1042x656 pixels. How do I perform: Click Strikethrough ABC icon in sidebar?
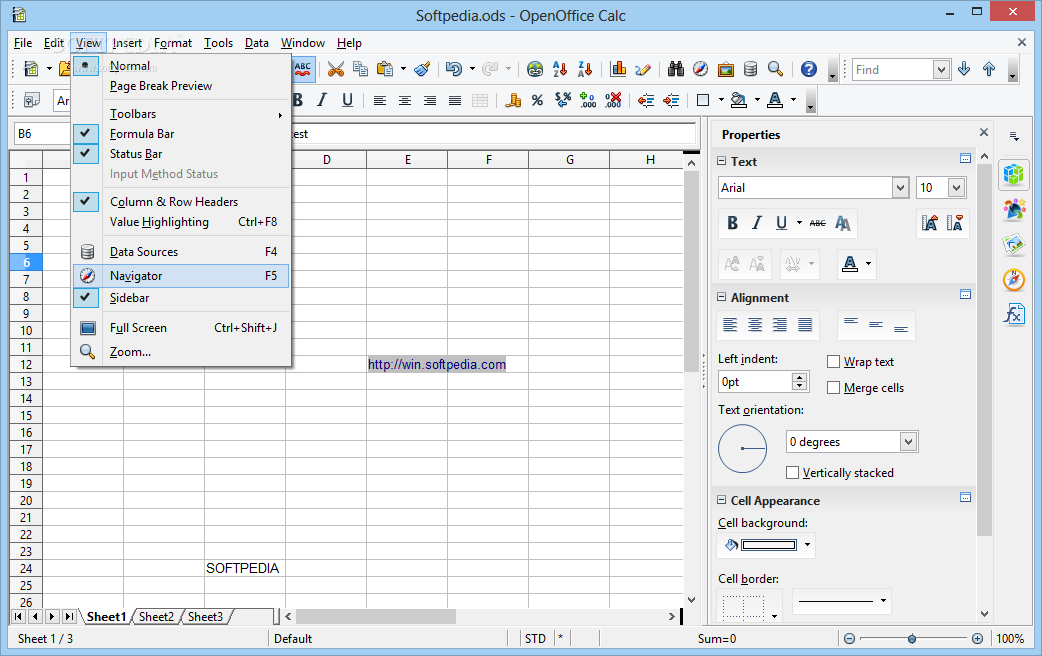coord(817,223)
